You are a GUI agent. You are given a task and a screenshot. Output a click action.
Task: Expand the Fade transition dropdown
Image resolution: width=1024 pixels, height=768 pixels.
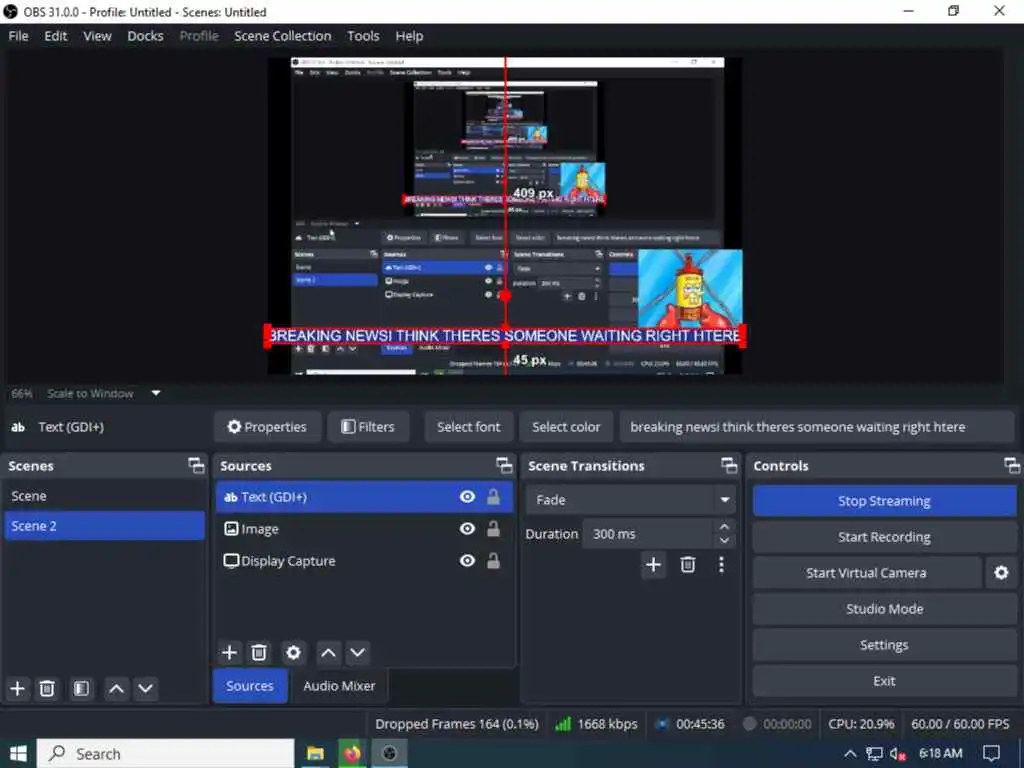tap(724, 500)
